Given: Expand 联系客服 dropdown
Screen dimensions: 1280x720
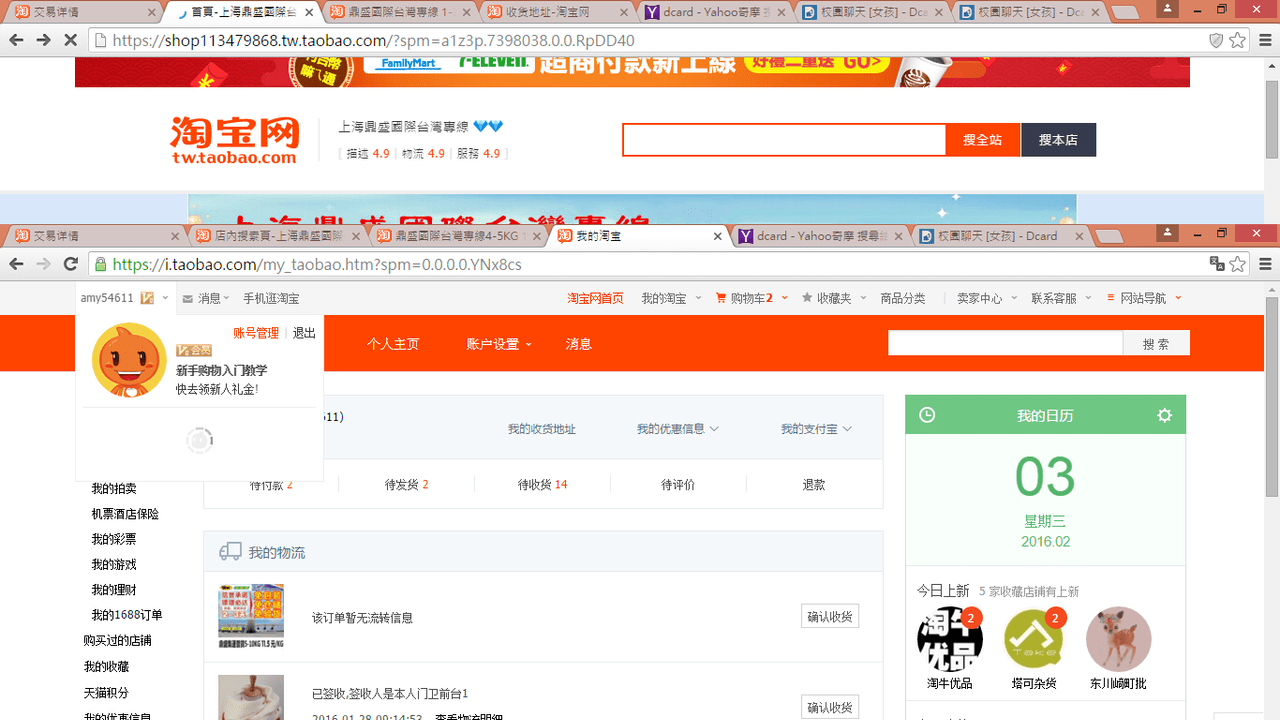Looking at the screenshot, I should [x=1087, y=298].
